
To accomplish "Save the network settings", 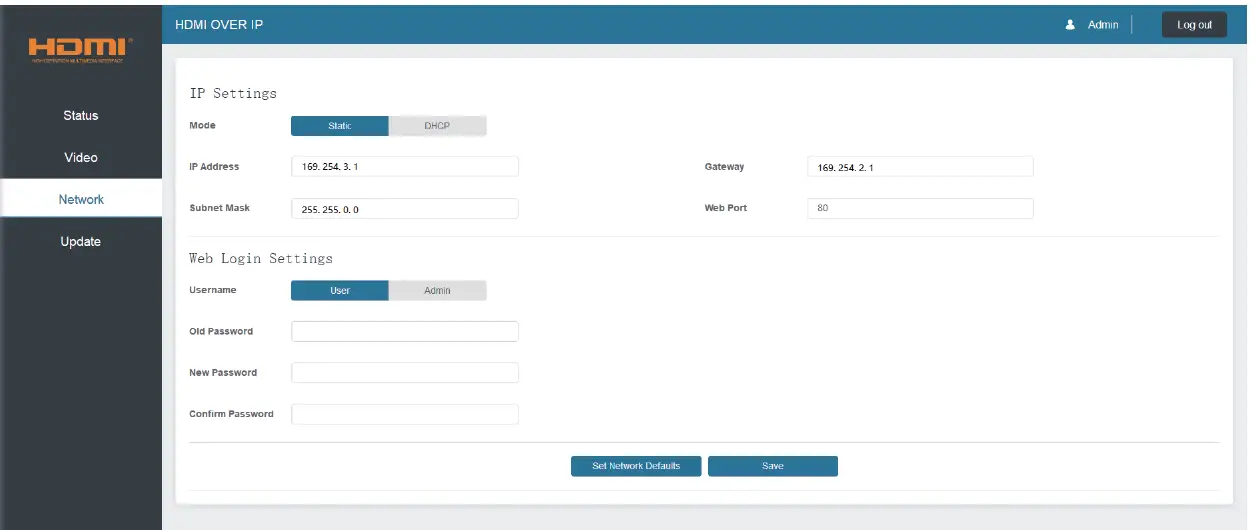I will coord(773,466).
